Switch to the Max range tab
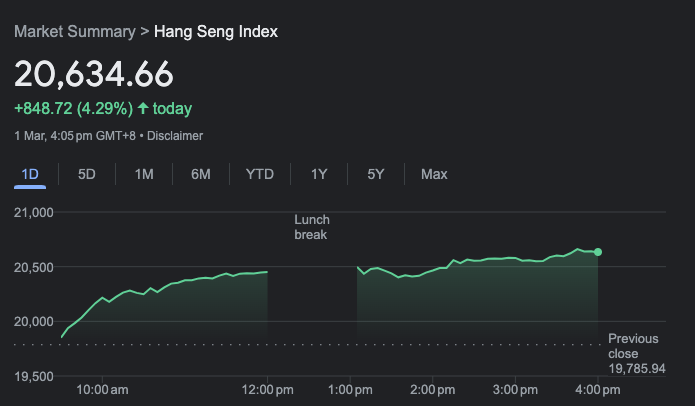 click(x=434, y=174)
